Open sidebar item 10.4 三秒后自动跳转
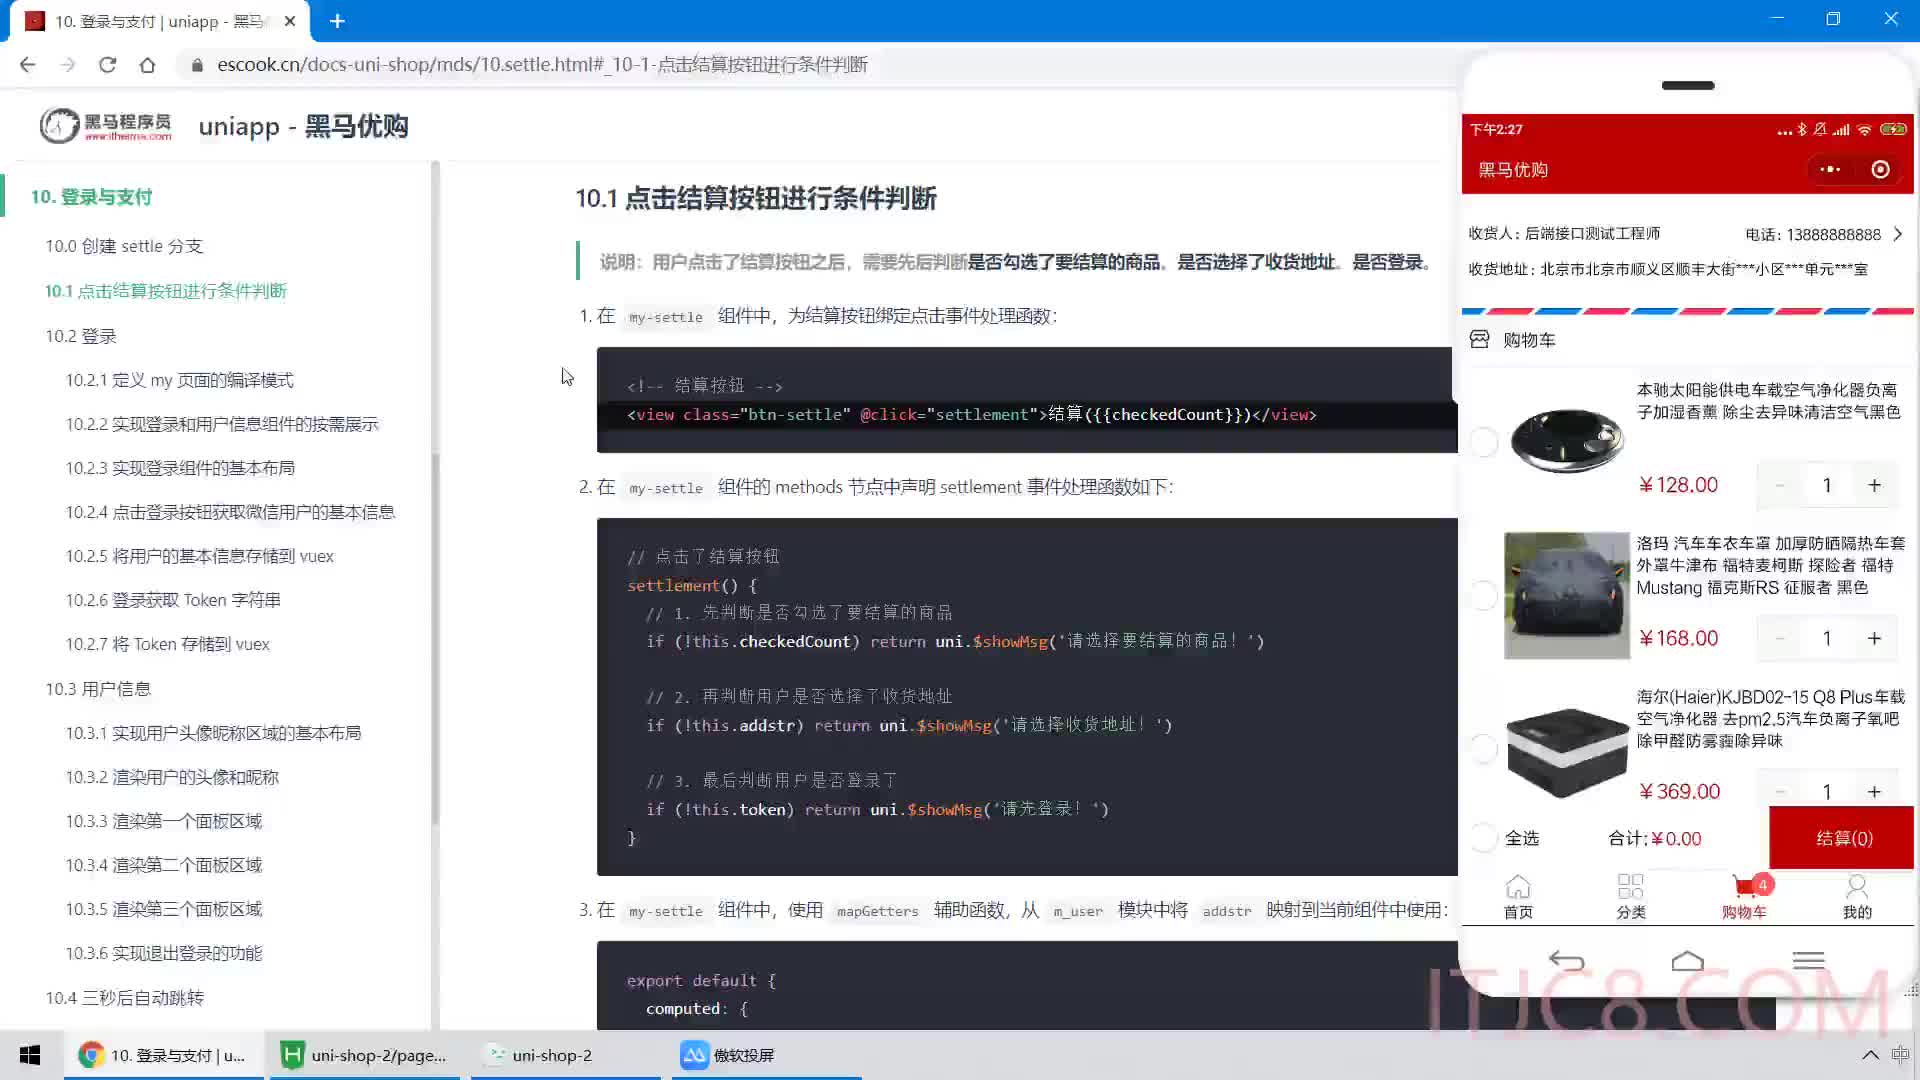1920x1080 pixels. coord(125,998)
